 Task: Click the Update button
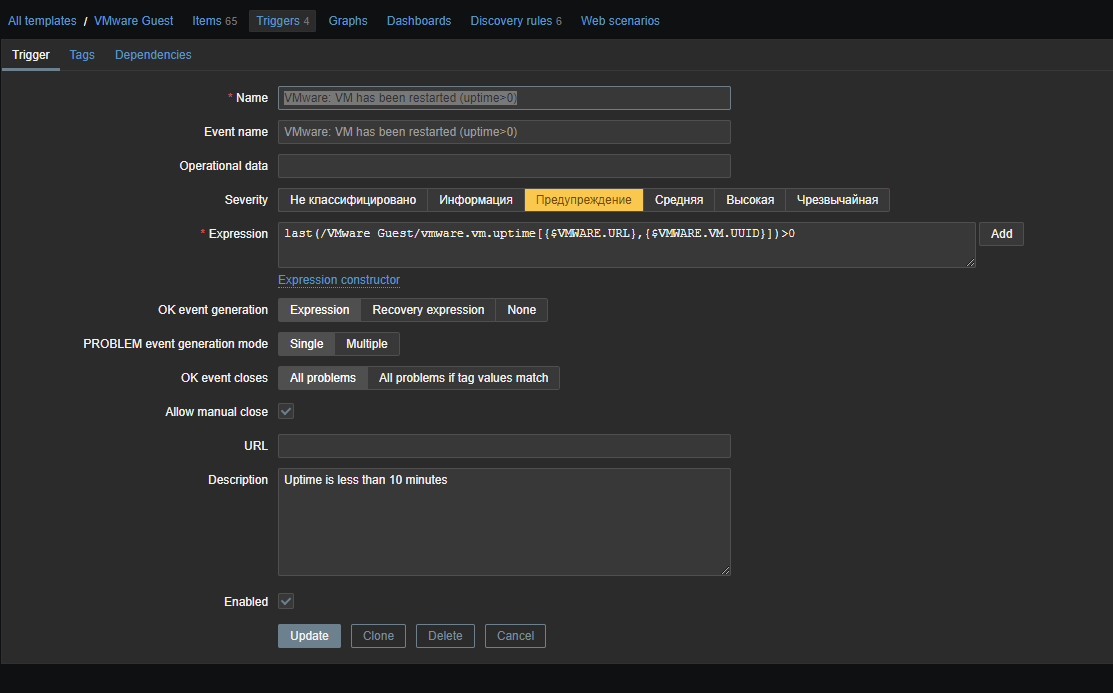click(308, 635)
